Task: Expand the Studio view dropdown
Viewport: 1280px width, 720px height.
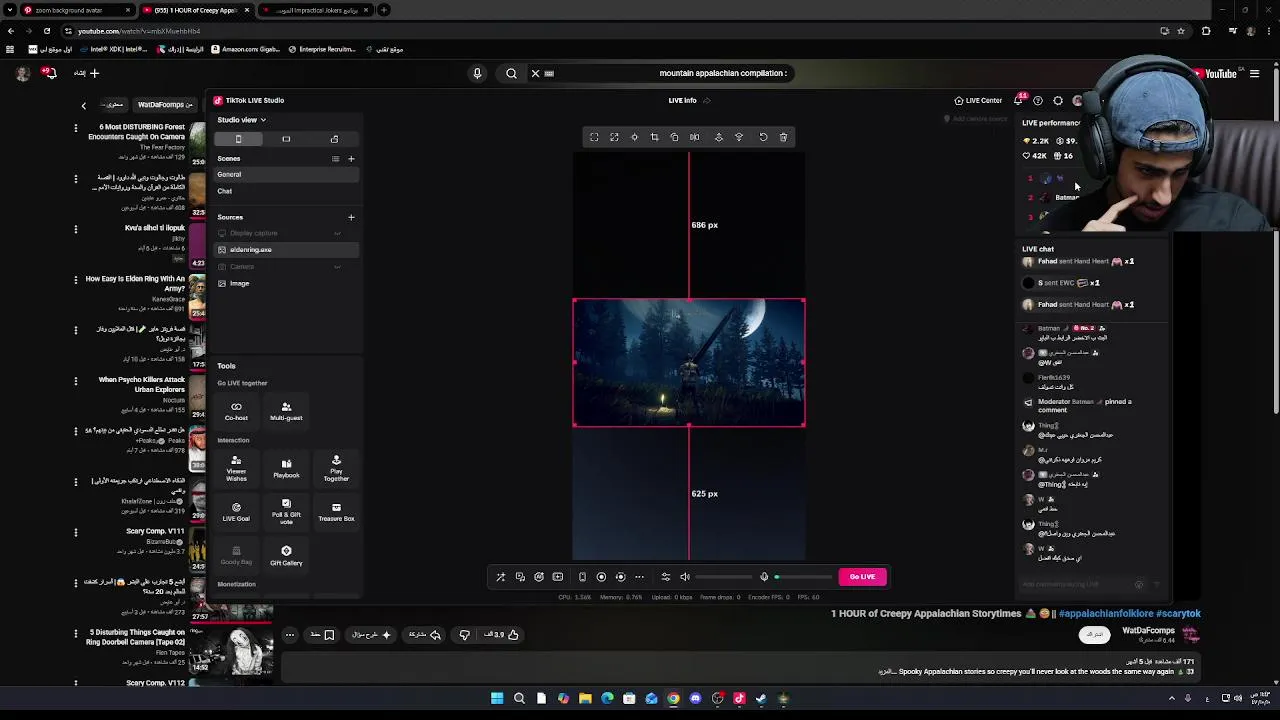Action: pos(241,120)
